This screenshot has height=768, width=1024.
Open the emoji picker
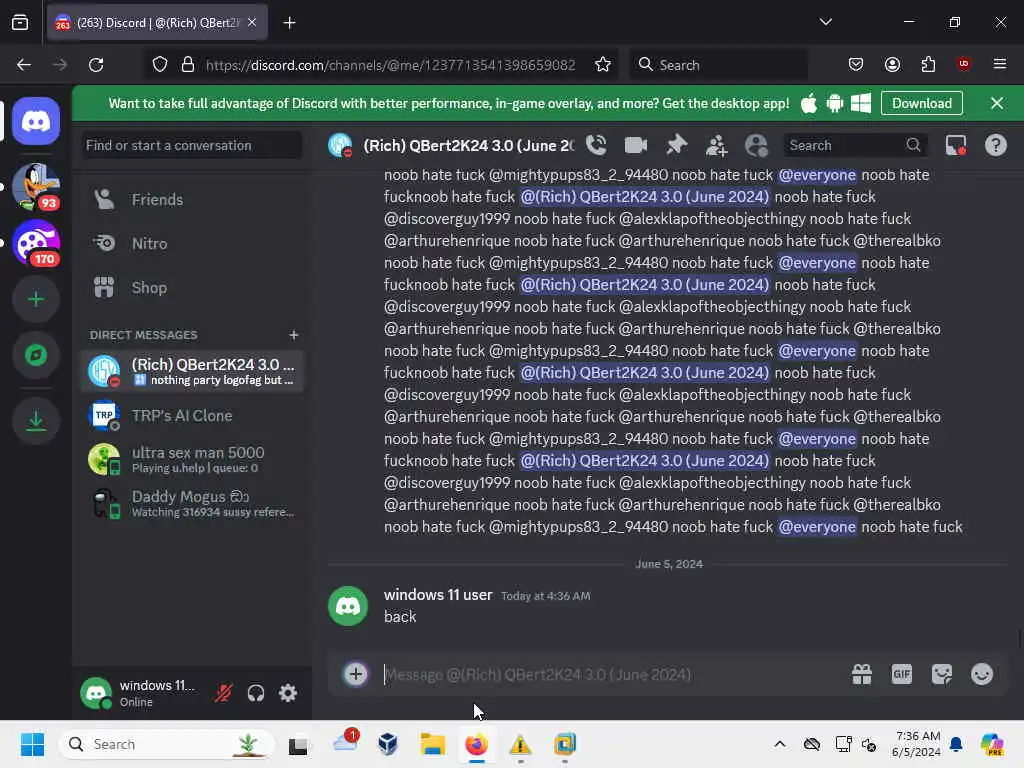[x=982, y=674]
